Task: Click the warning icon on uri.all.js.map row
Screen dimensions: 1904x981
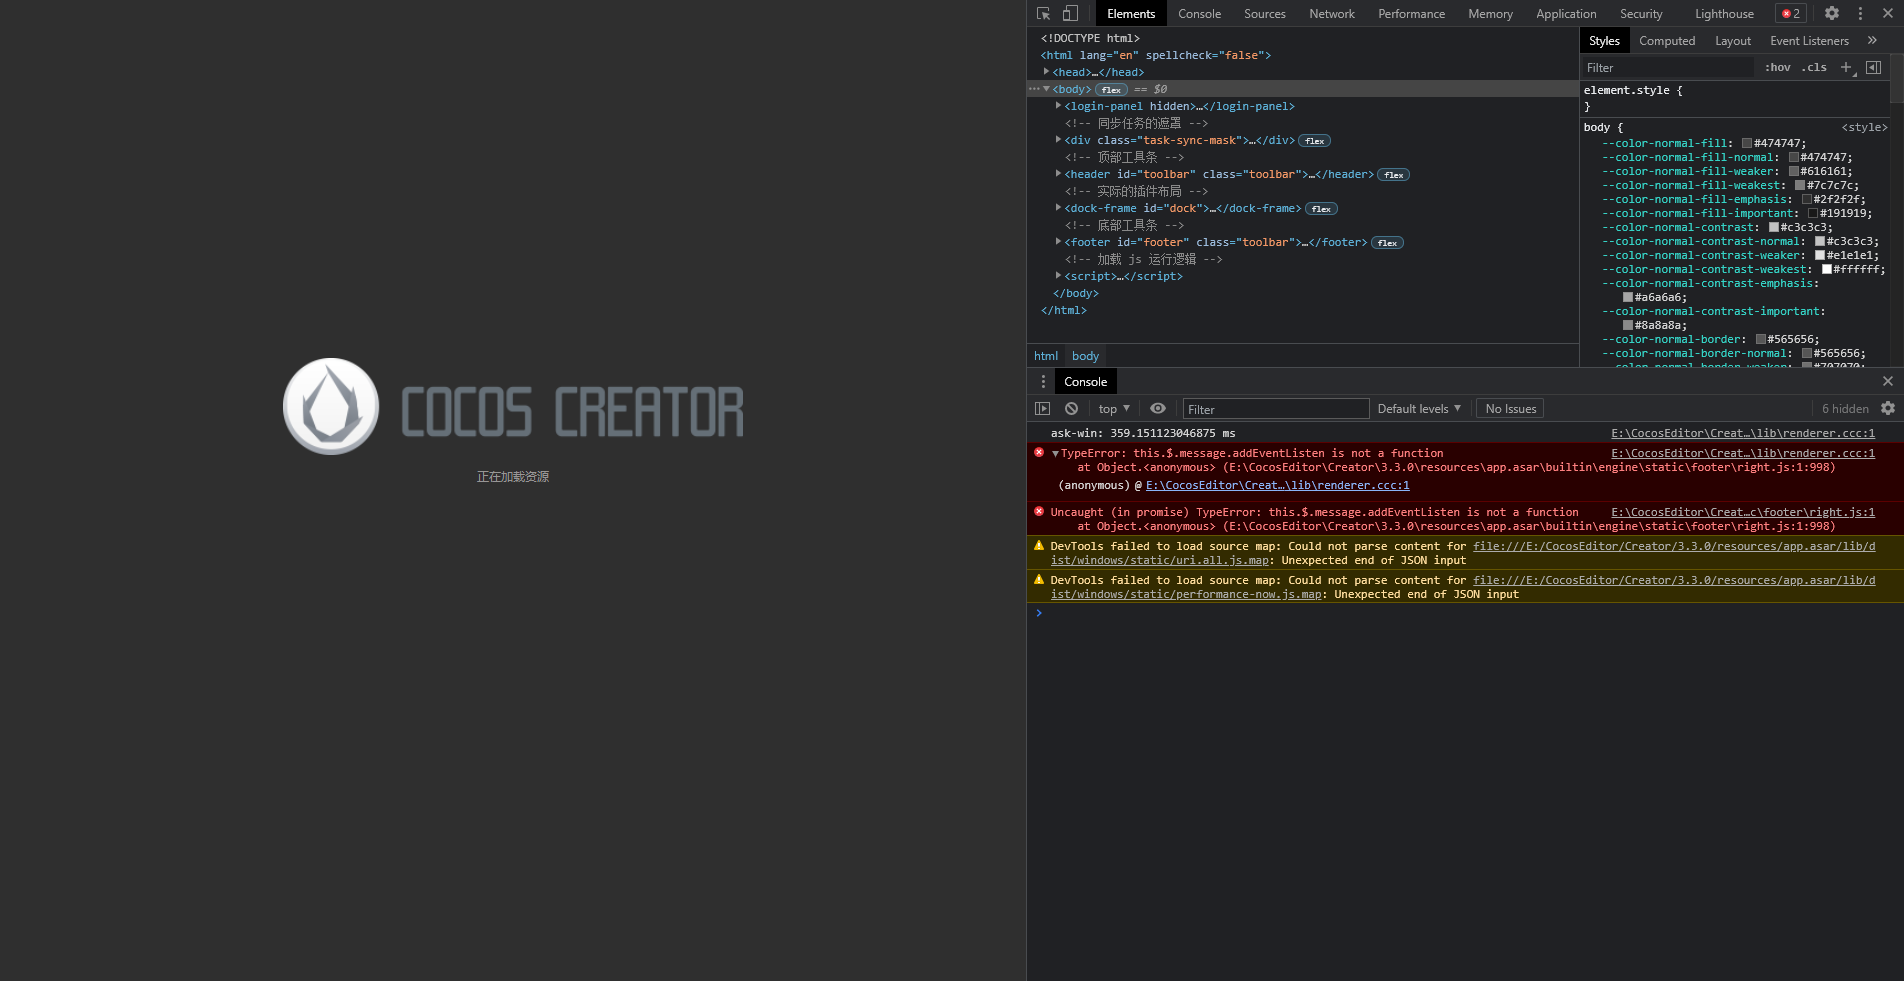Action: 1039,546
